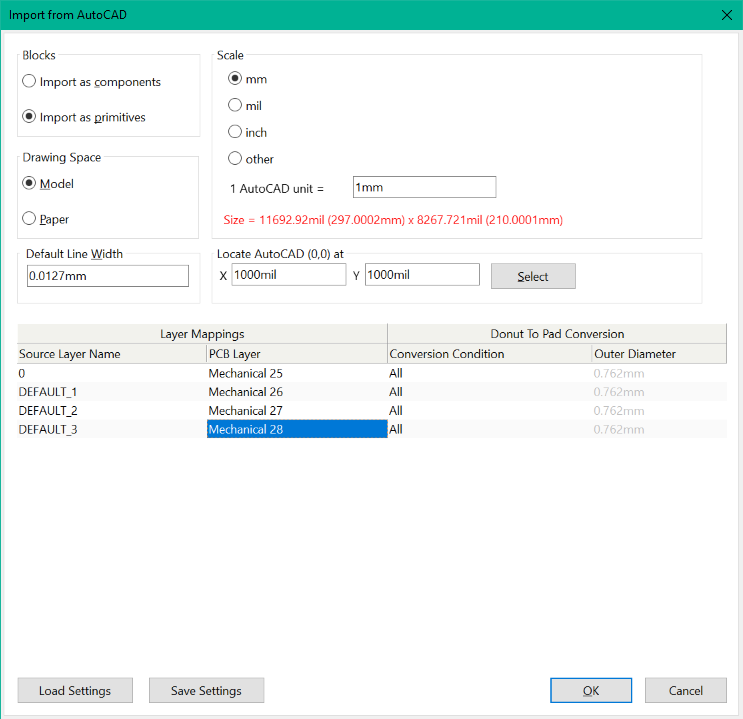The height and width of the screenshot is (719, 743).
Task: Pick the other scale option
Action: click(235, 159)
